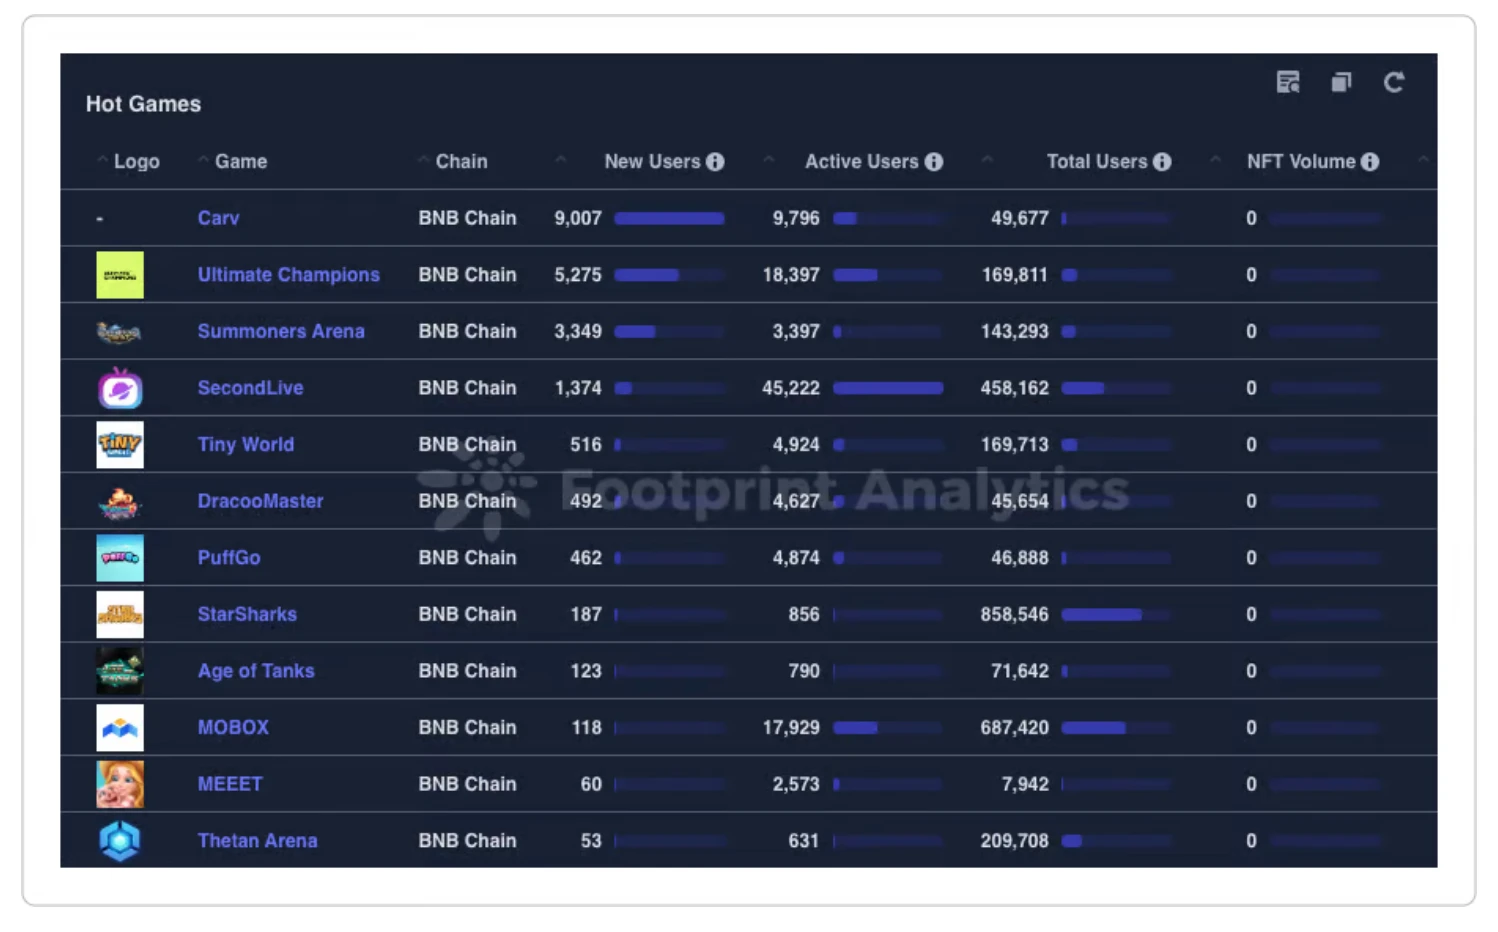Click the copy/duplicate icon at top right

click(x=1341, y=82)
